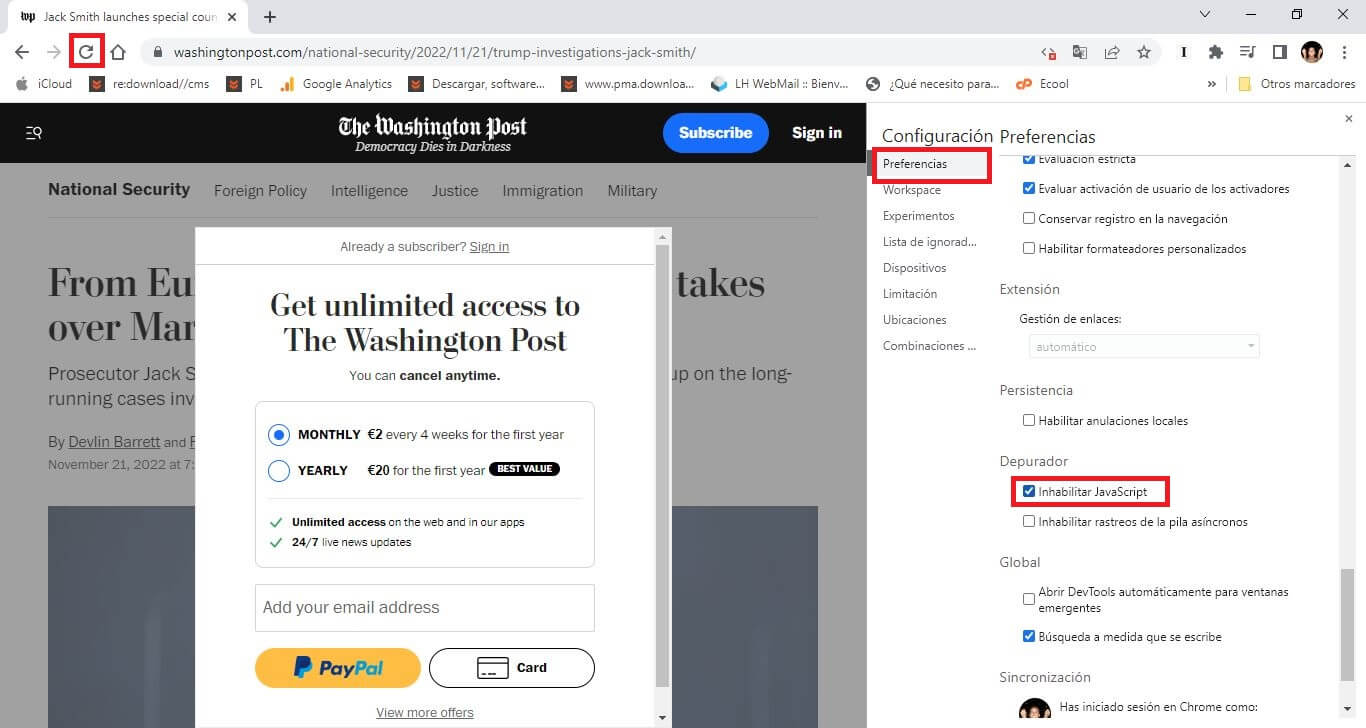This screenshot has width=1366, height=728.
Task: Select the YEARLY subscription radio option
Action: 279,470
